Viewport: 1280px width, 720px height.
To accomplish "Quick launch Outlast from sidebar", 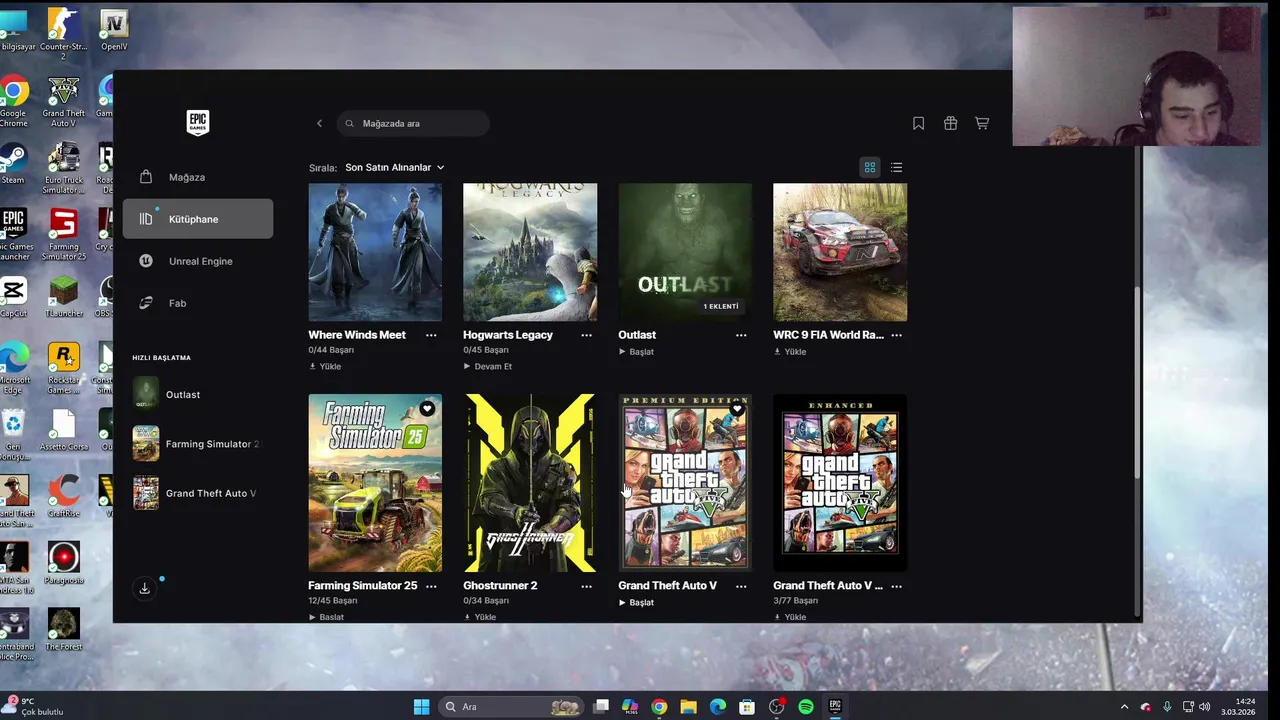I will coord(197,394).
